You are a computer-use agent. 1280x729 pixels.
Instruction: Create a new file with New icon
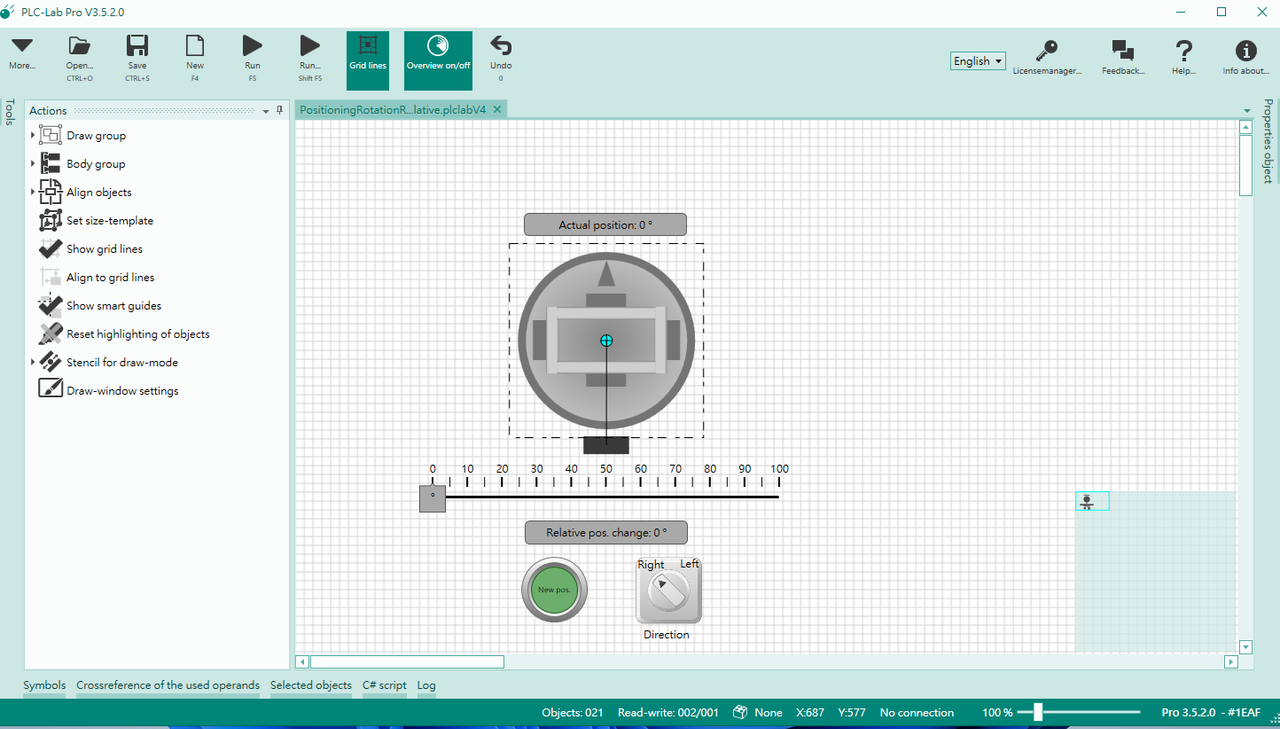pyautogui.click(x=195, y=46)
